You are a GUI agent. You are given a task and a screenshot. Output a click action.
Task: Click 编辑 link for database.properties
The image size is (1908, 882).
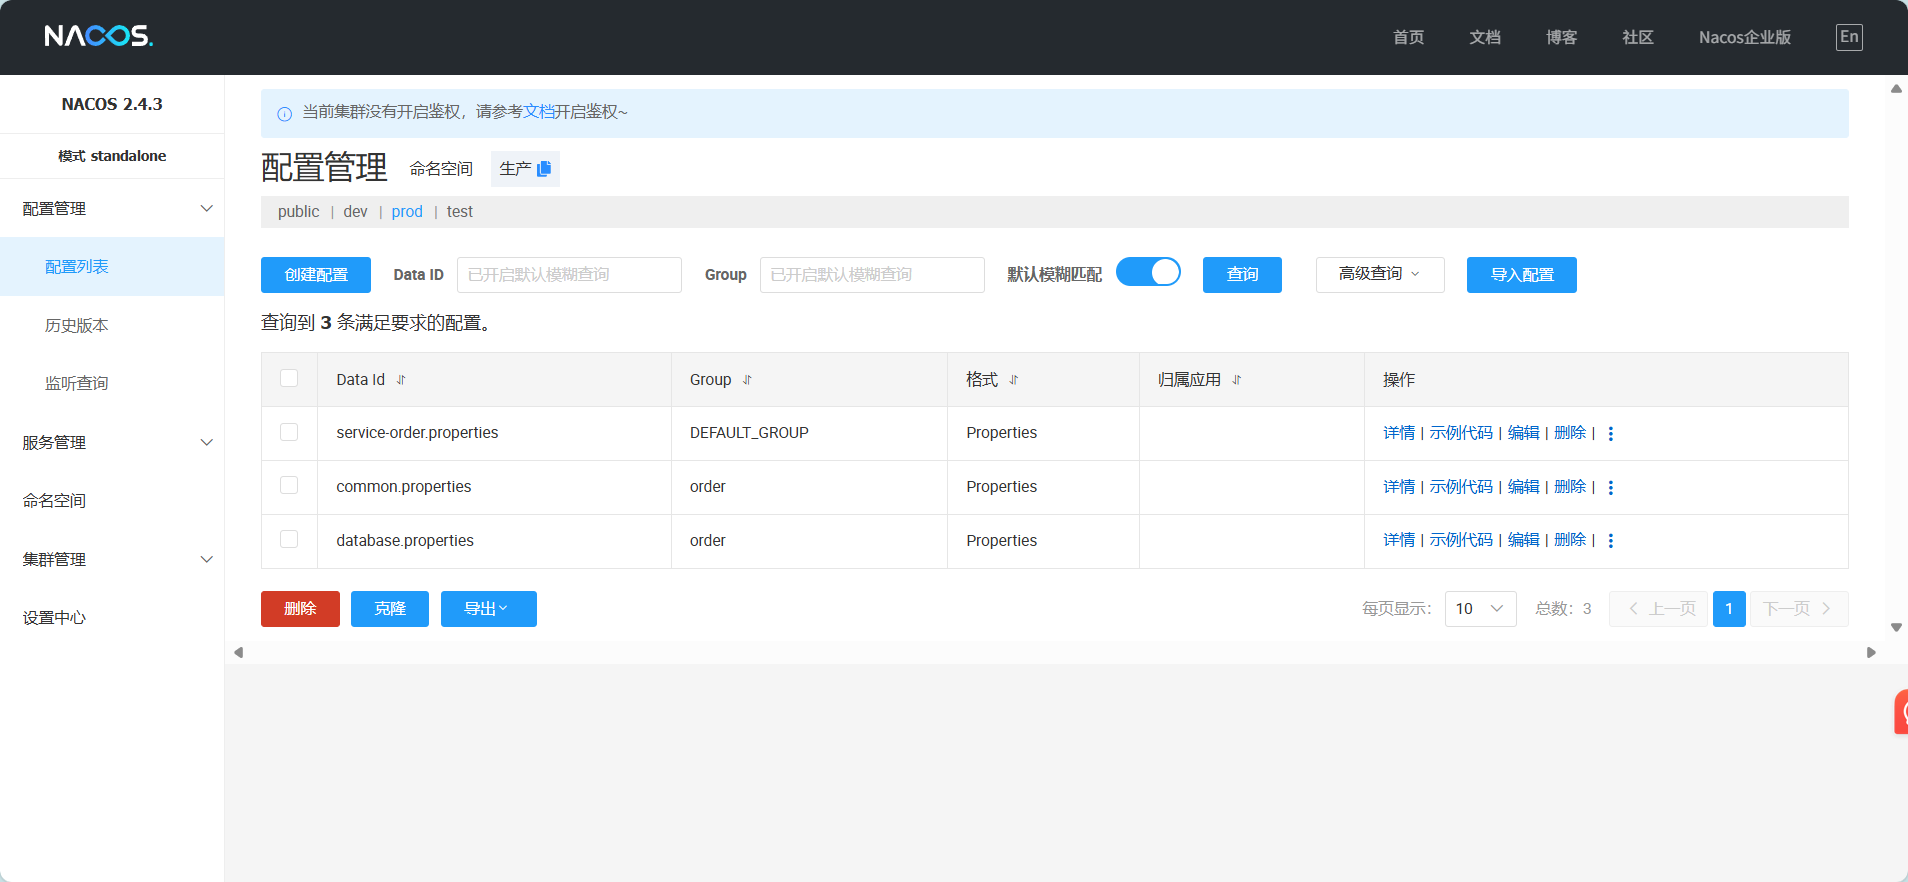tap(1523, 540)
